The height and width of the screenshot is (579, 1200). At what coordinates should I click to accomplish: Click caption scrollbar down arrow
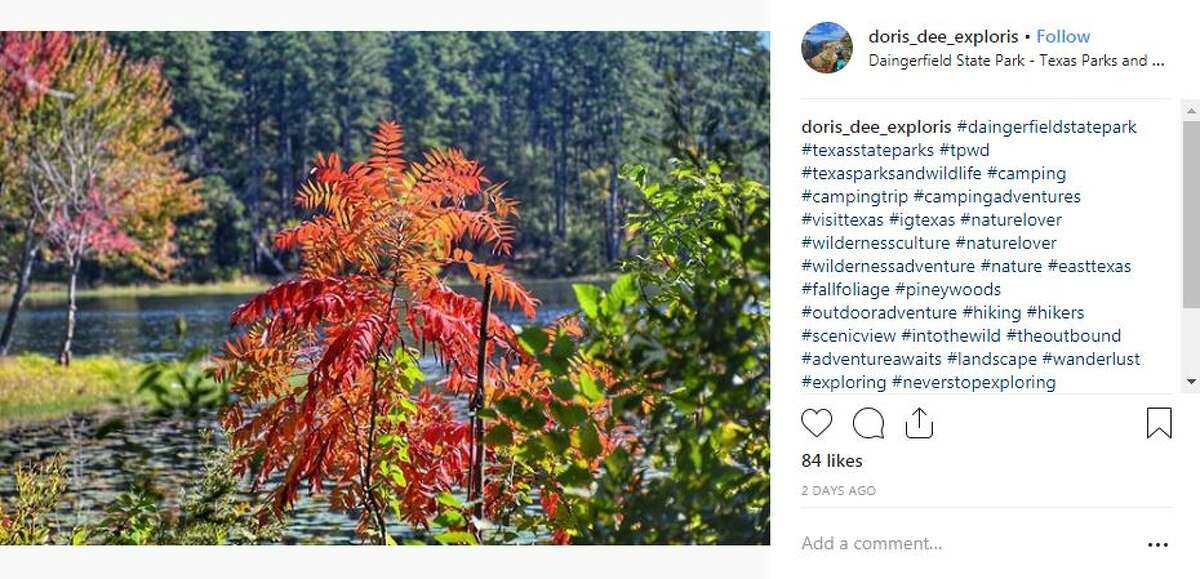(x=1191, y=382)
